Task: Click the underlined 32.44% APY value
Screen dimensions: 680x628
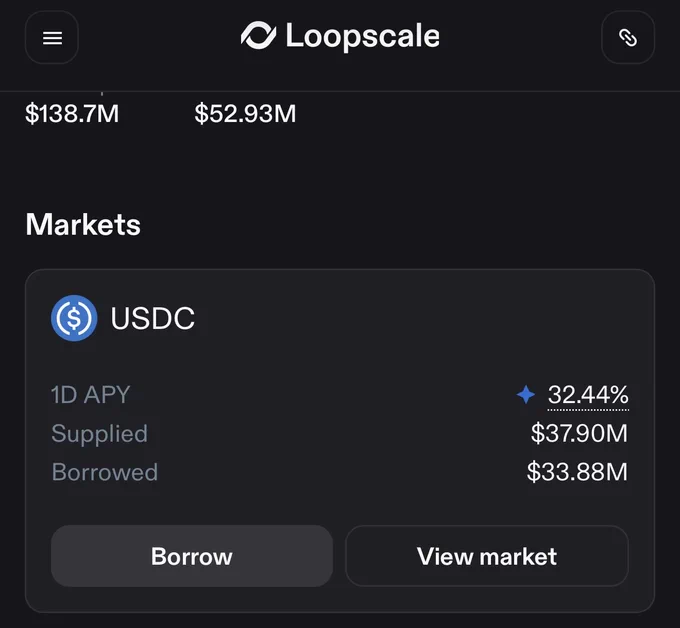Action: [588, 395]
